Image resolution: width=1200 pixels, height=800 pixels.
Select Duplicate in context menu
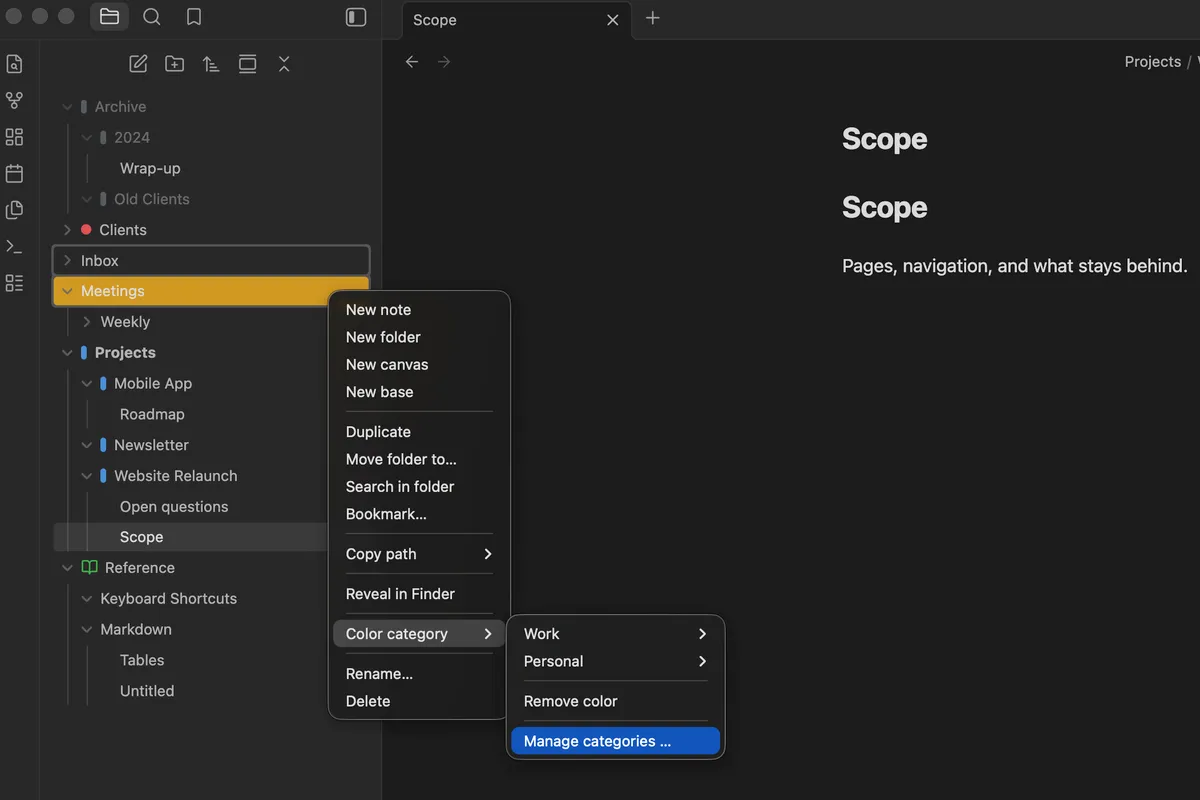(419, 432)
